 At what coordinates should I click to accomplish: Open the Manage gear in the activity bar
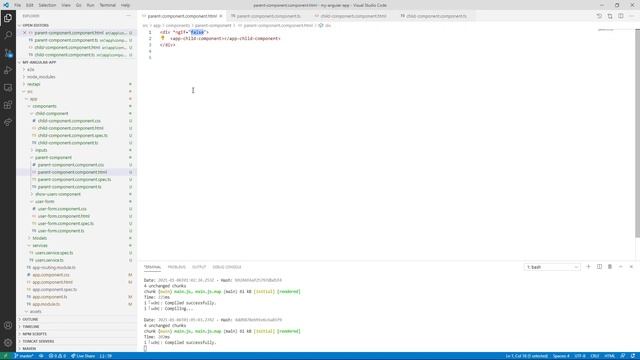click(x=8, y=342)
